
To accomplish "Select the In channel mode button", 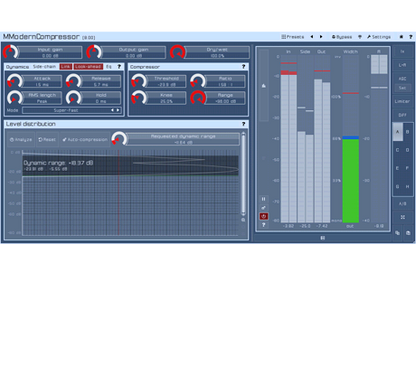I will [x=402, y=52].
